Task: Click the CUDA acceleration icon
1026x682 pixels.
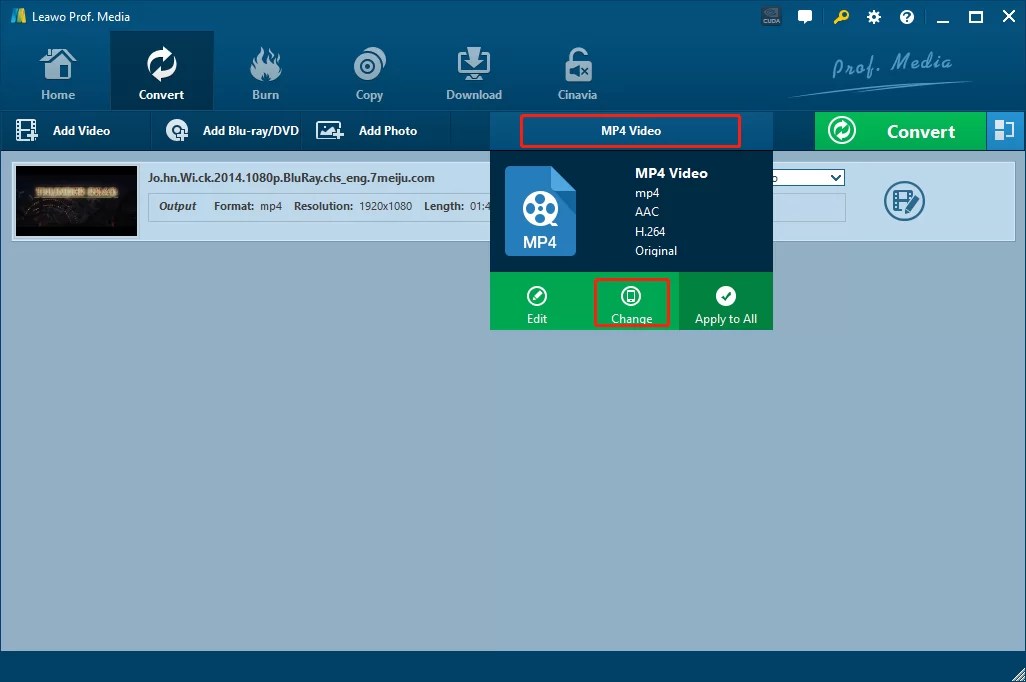Action: 770,16
